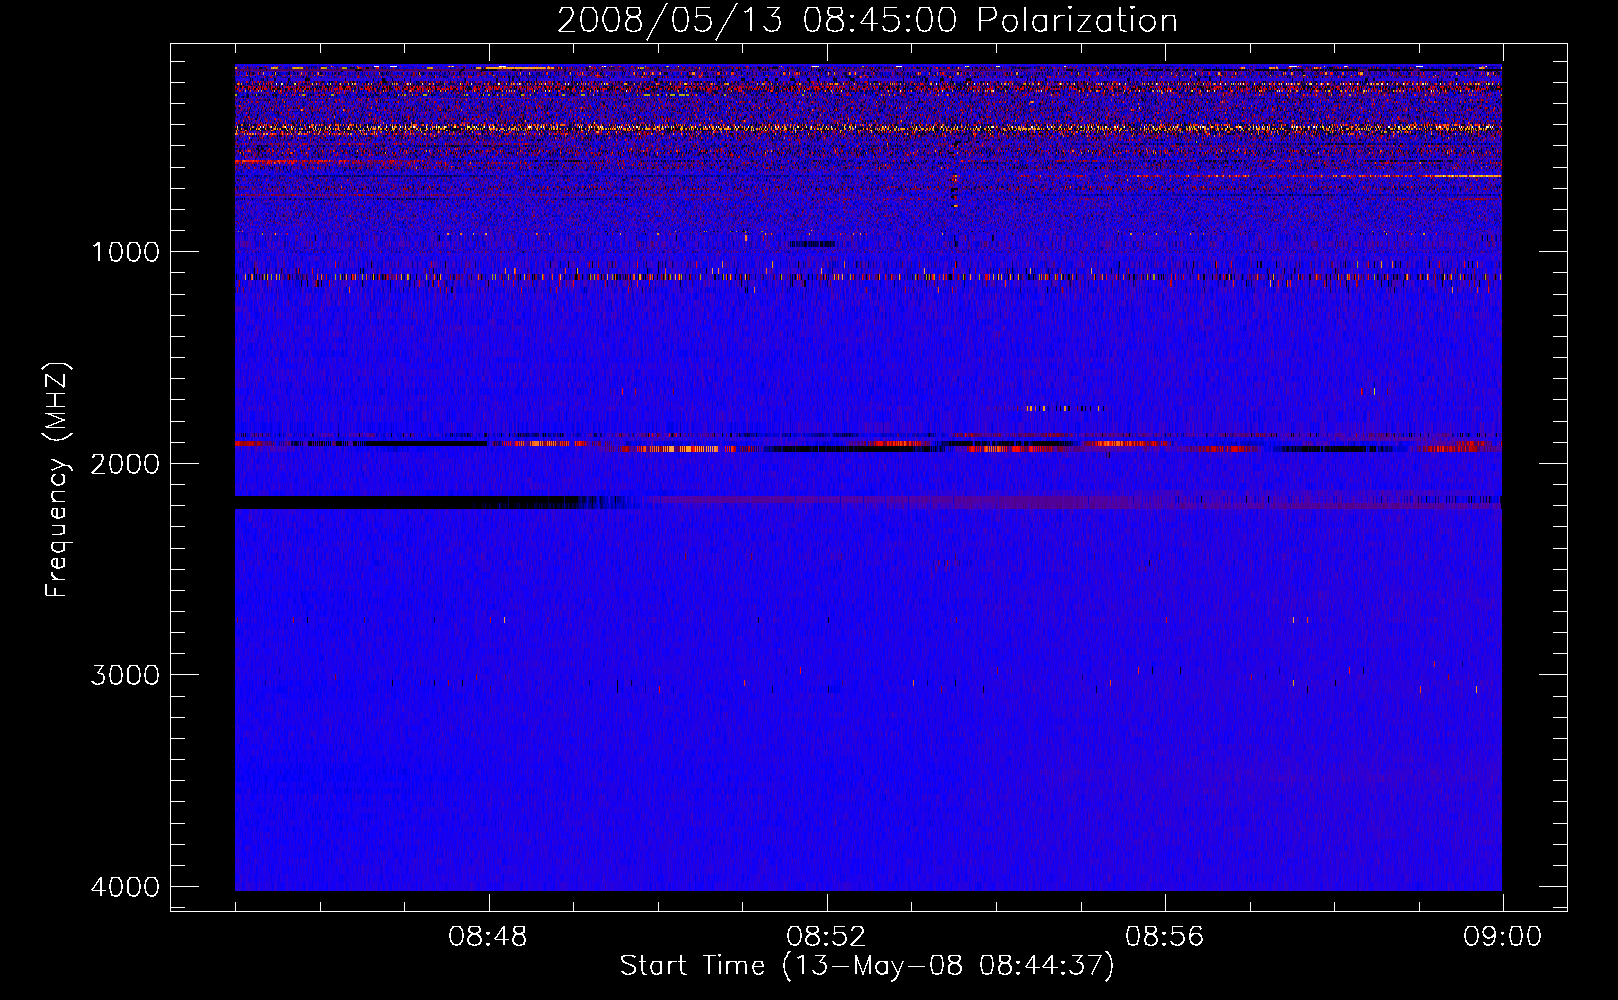Click the plot title "2008/05/13 08:45:00 Polarization"
Screen dimensions: 1618x1000
(867, 21)
